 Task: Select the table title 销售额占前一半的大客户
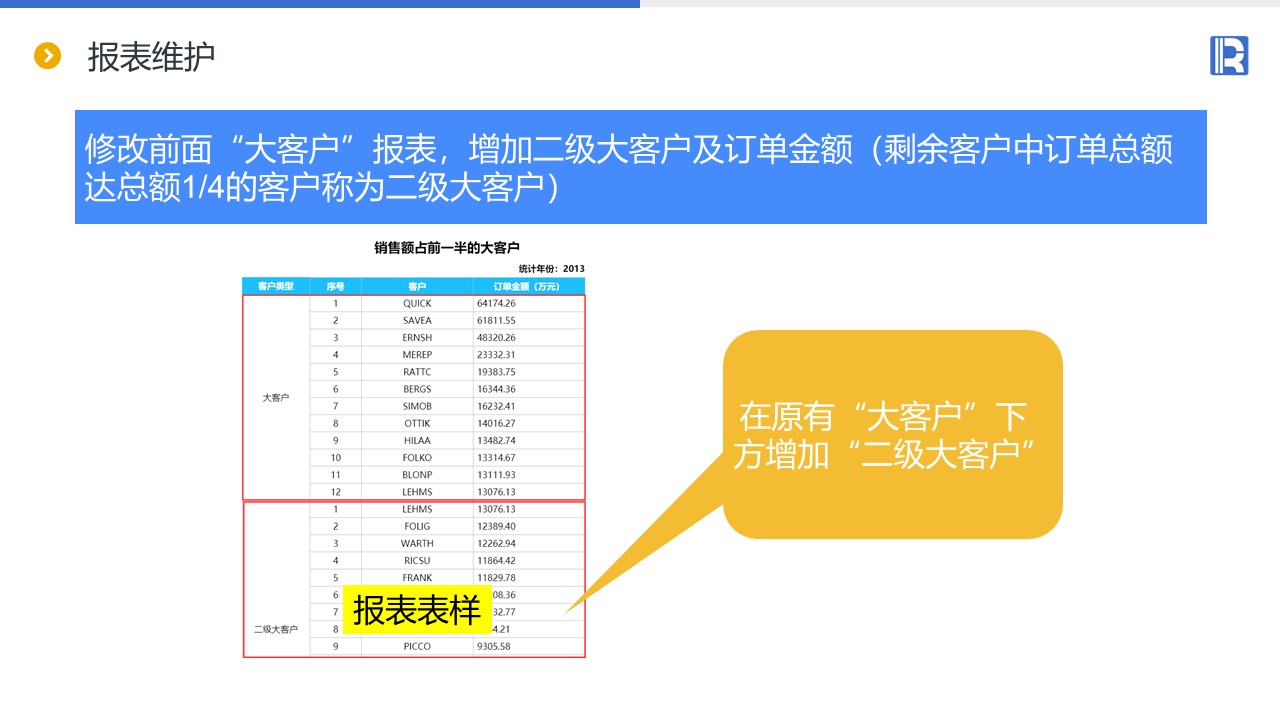447,247
